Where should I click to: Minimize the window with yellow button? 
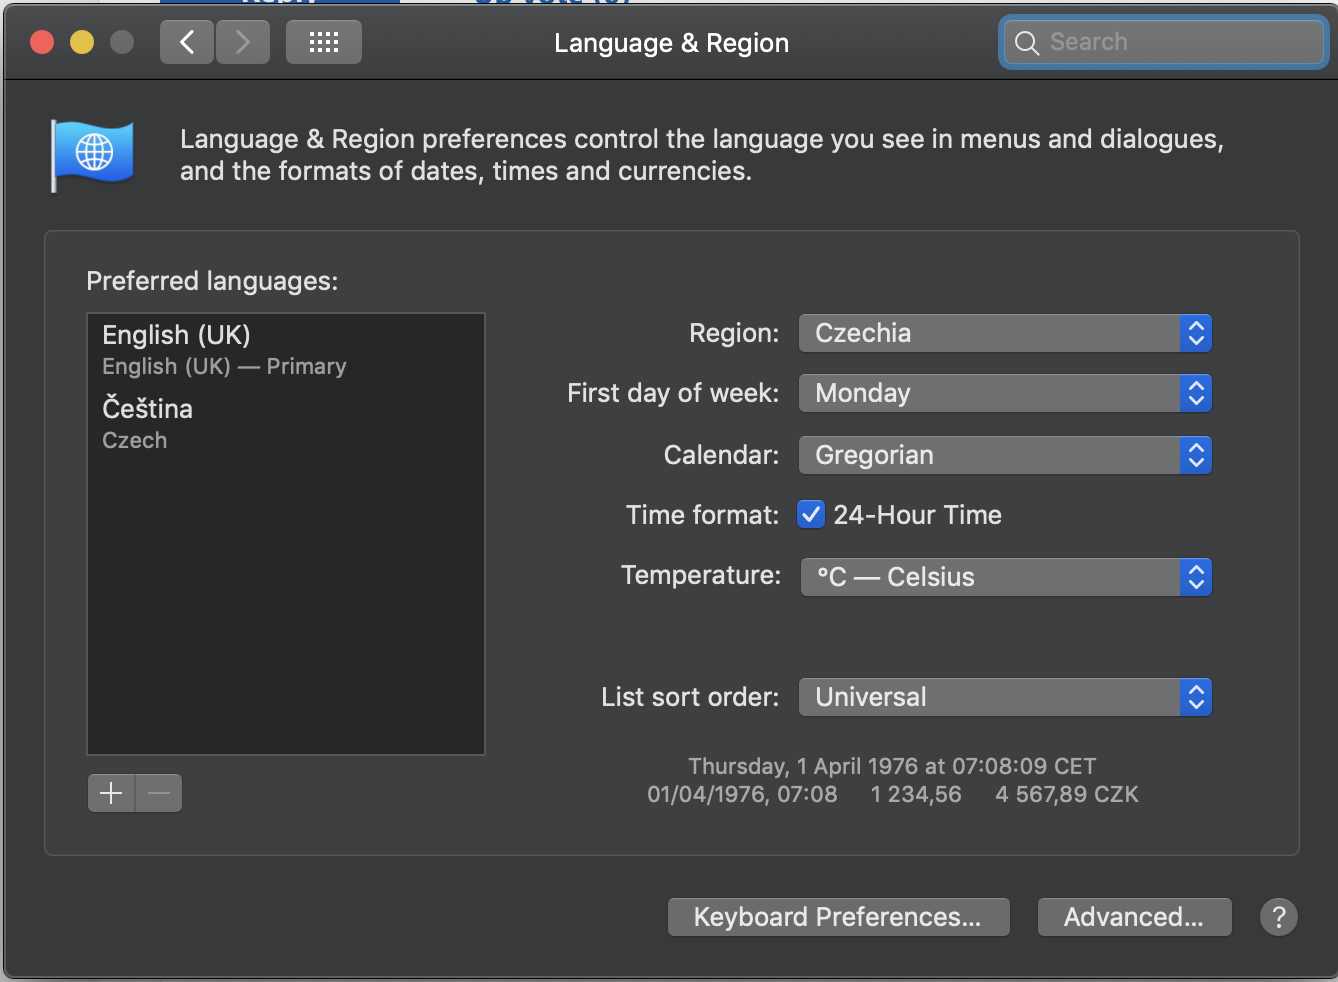[x=82, y=42]
